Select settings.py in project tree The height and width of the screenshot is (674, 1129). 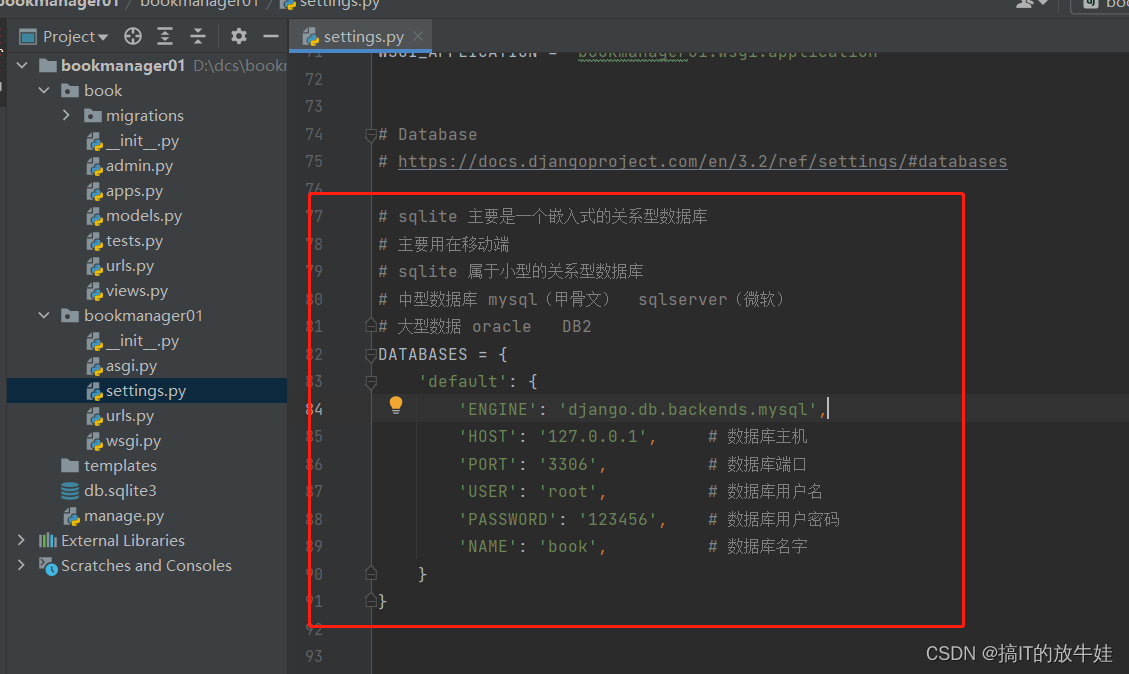pyautogui.click(x=145, y=391)
